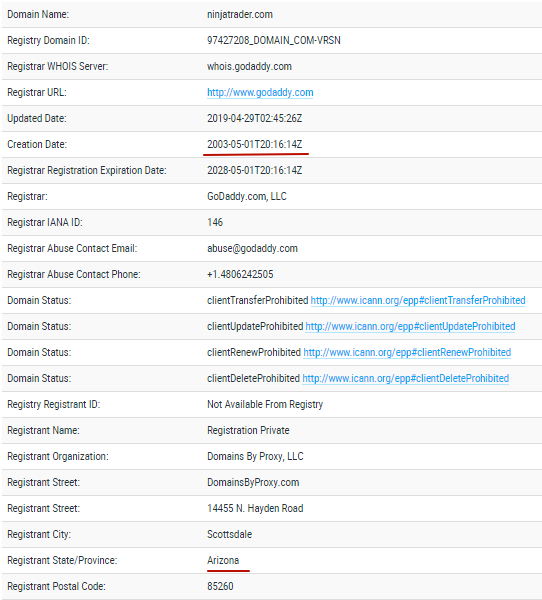Click the Registrar IANA ID label
The width and height of the screenshot is (542, 600).
45,222
